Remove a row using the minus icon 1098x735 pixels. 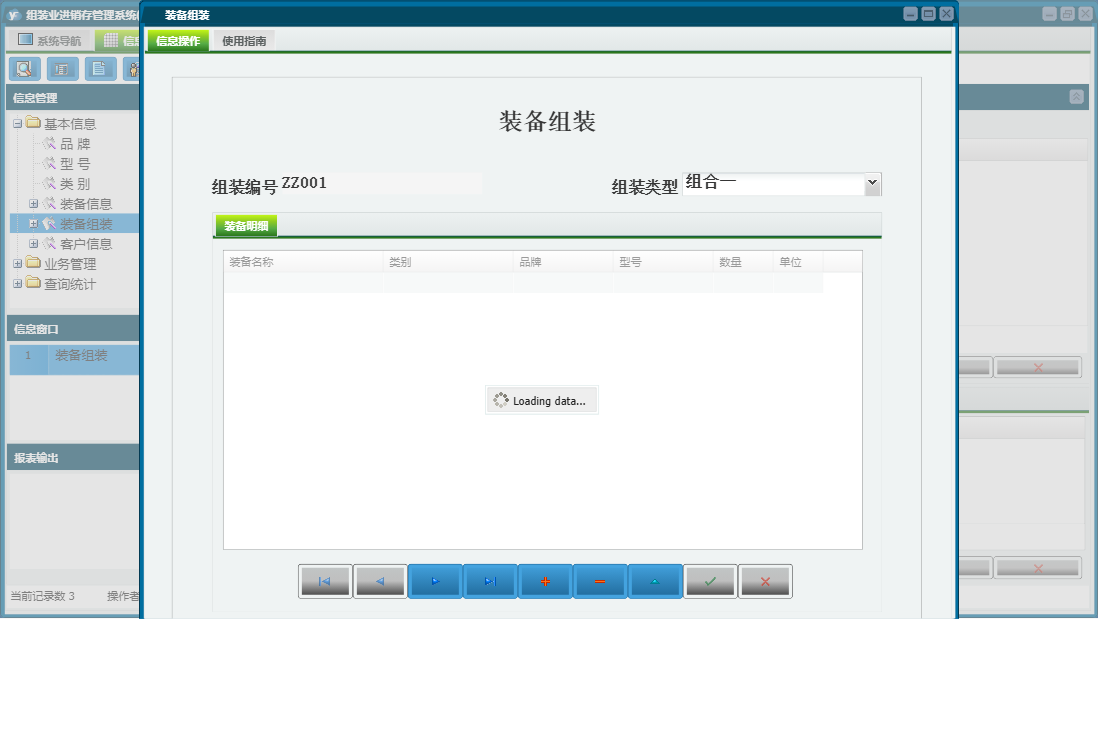600,580
